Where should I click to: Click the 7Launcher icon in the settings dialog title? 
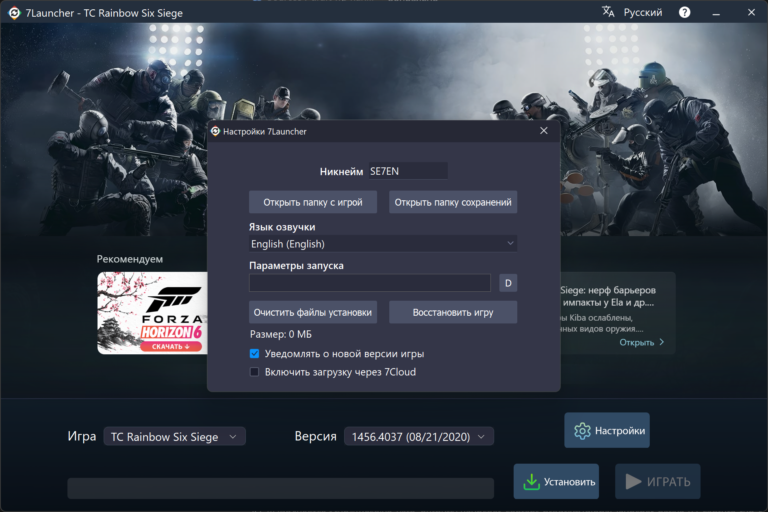tap(215, 131)
